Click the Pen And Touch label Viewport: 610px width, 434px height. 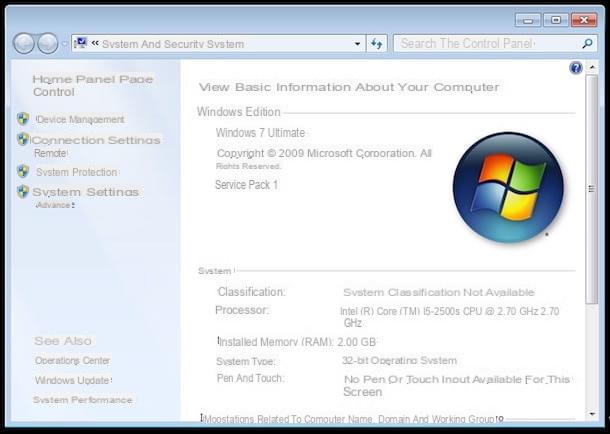click(x=251, y=378)
